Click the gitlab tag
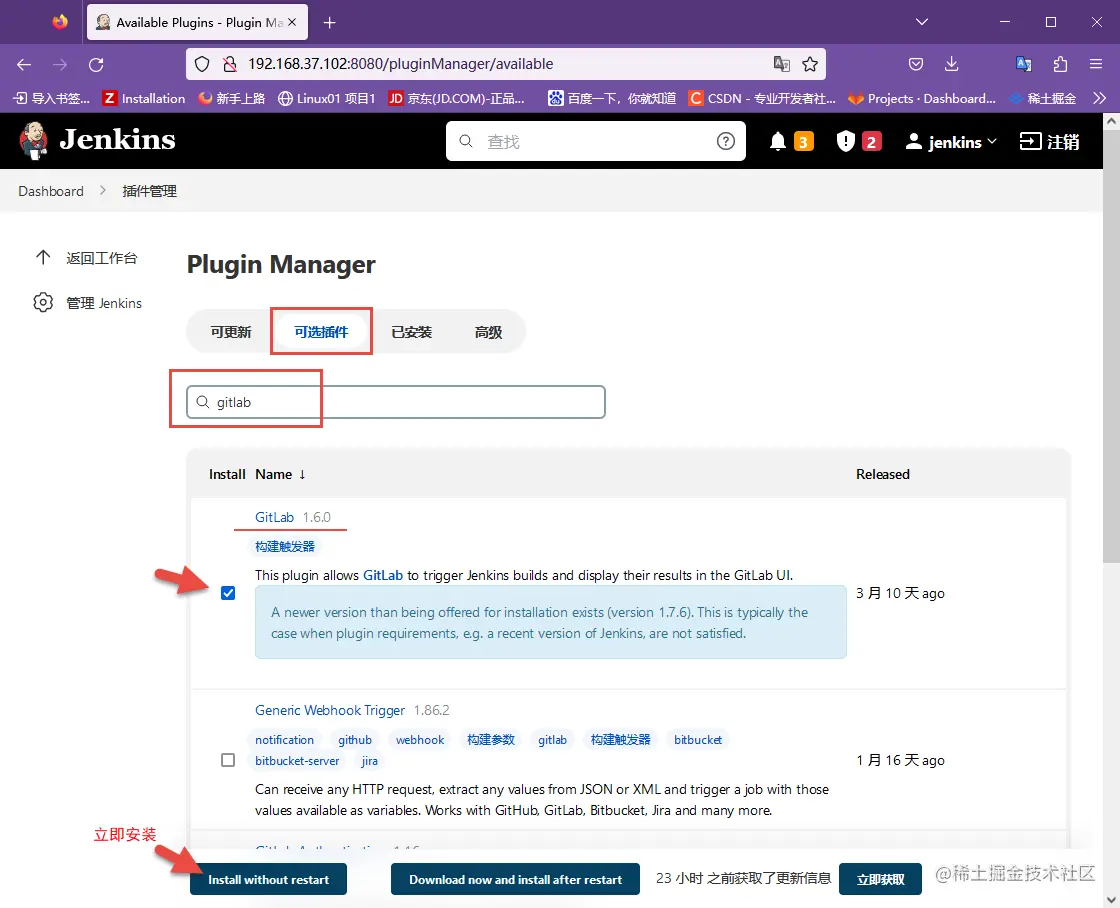1120x908 pixels. [552, 740]
